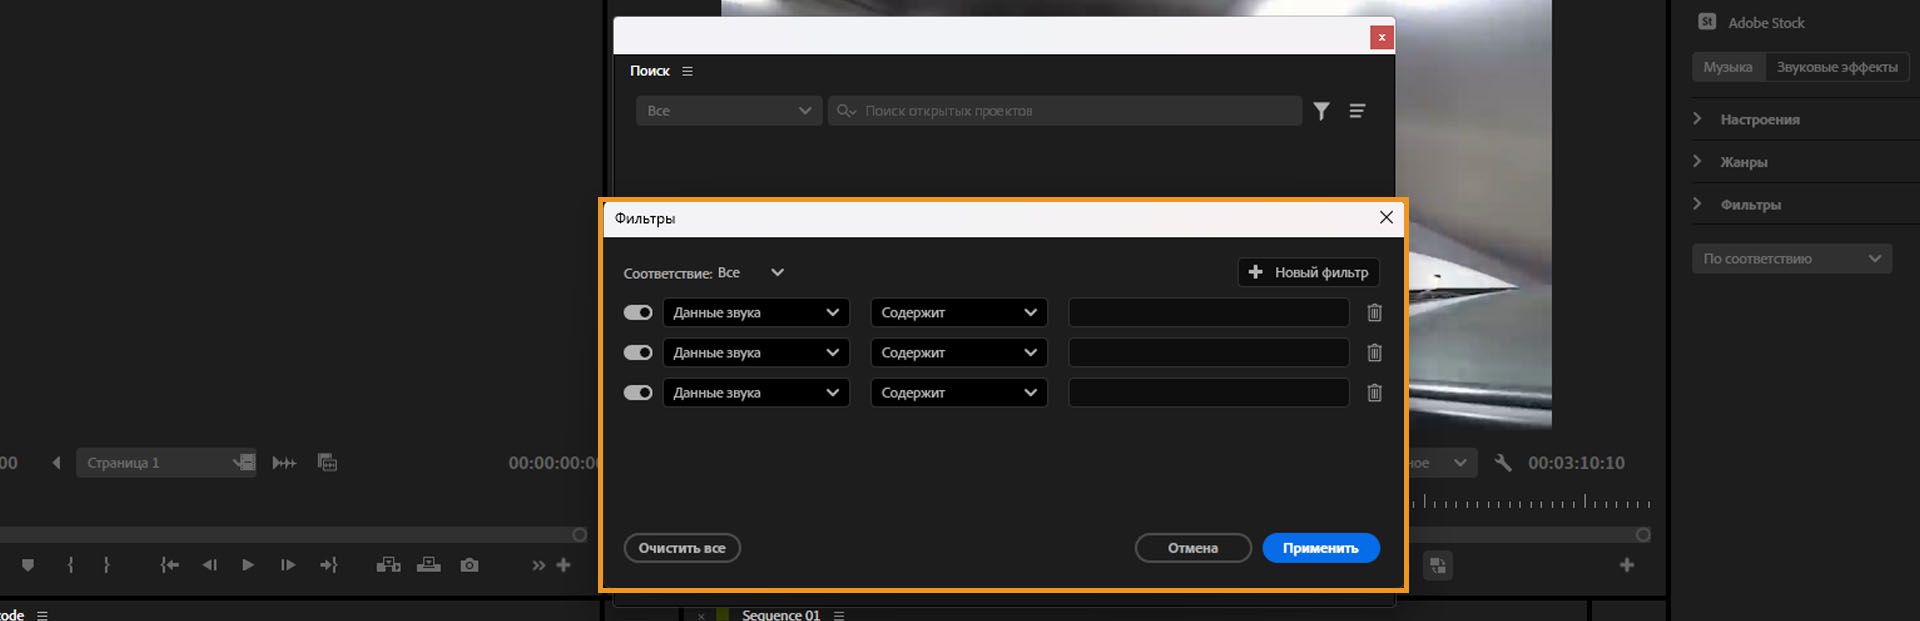Add a marker in the source monitor
Screen dimensions: 1920x621
[x=28, y=565]
